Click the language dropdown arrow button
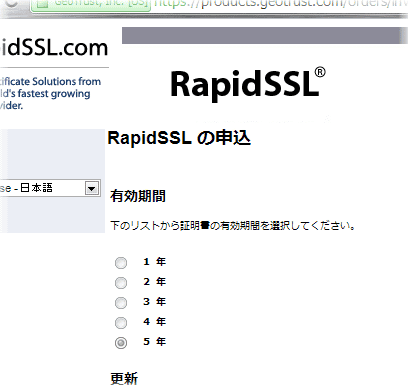The height and width of the screenshot is (390, 408). pyautogui.click(x=92, y=189)
